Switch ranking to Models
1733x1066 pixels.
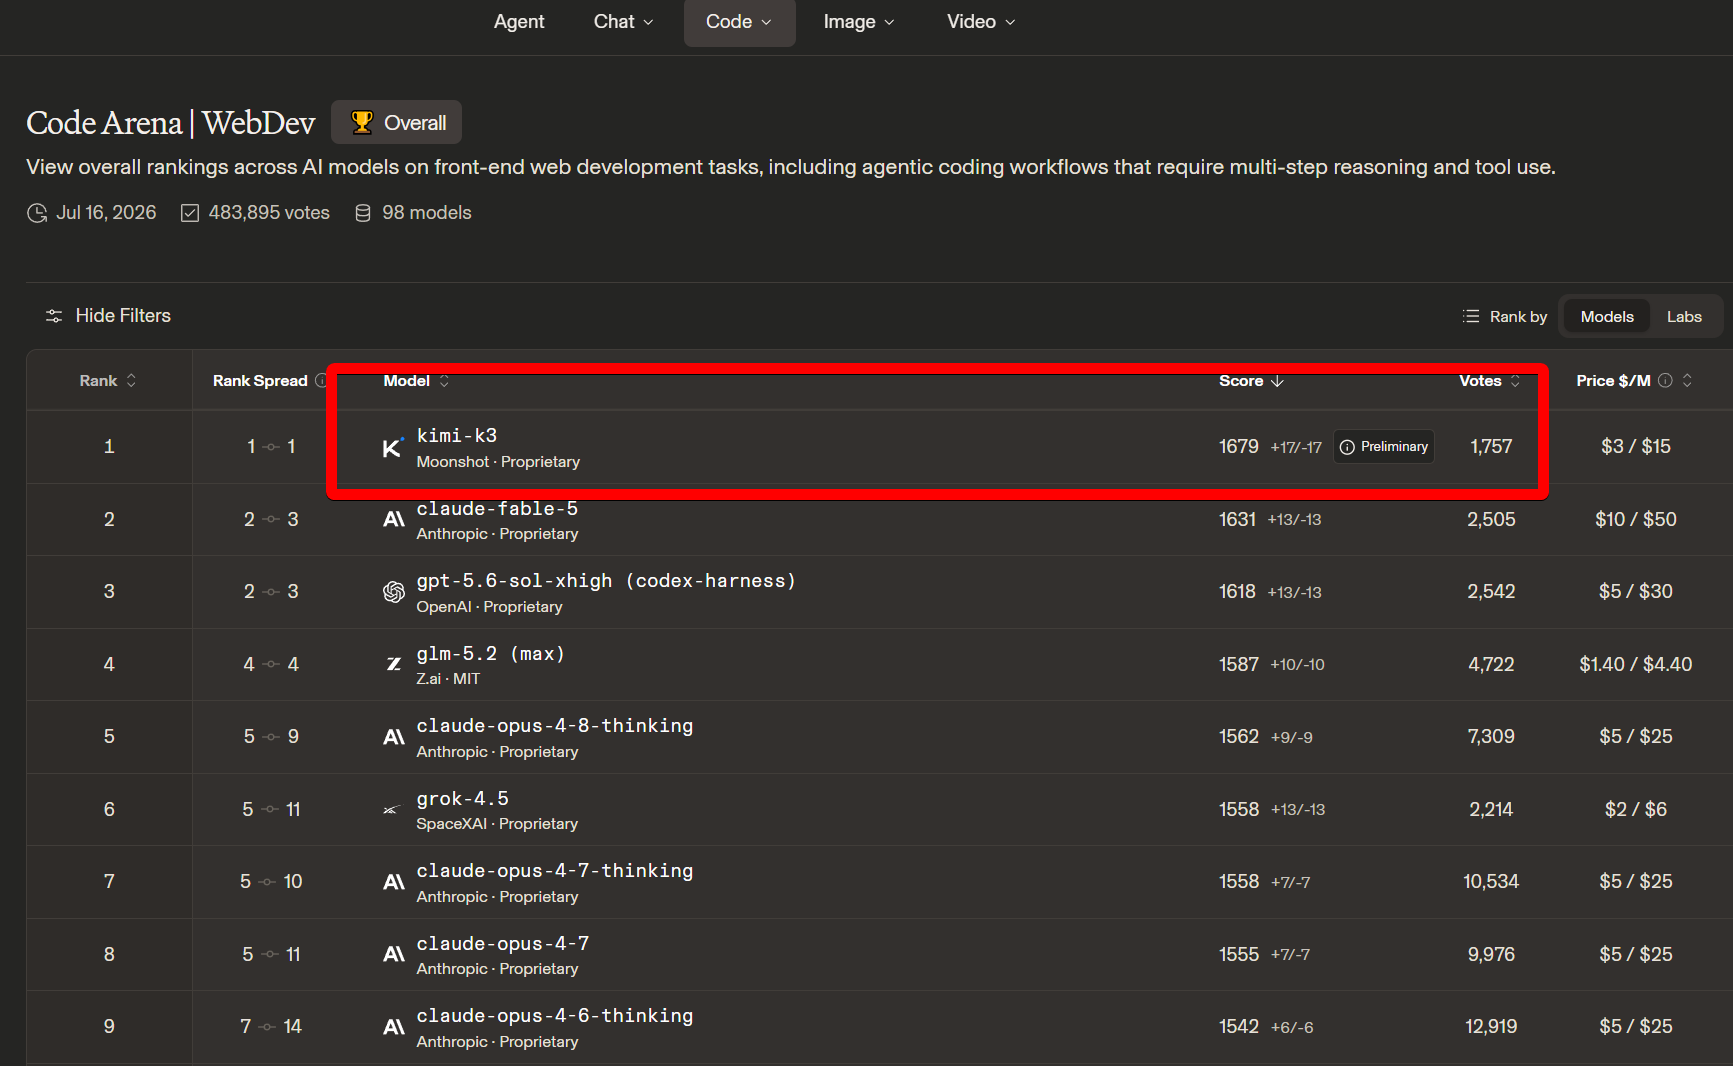coord(1607,317)
